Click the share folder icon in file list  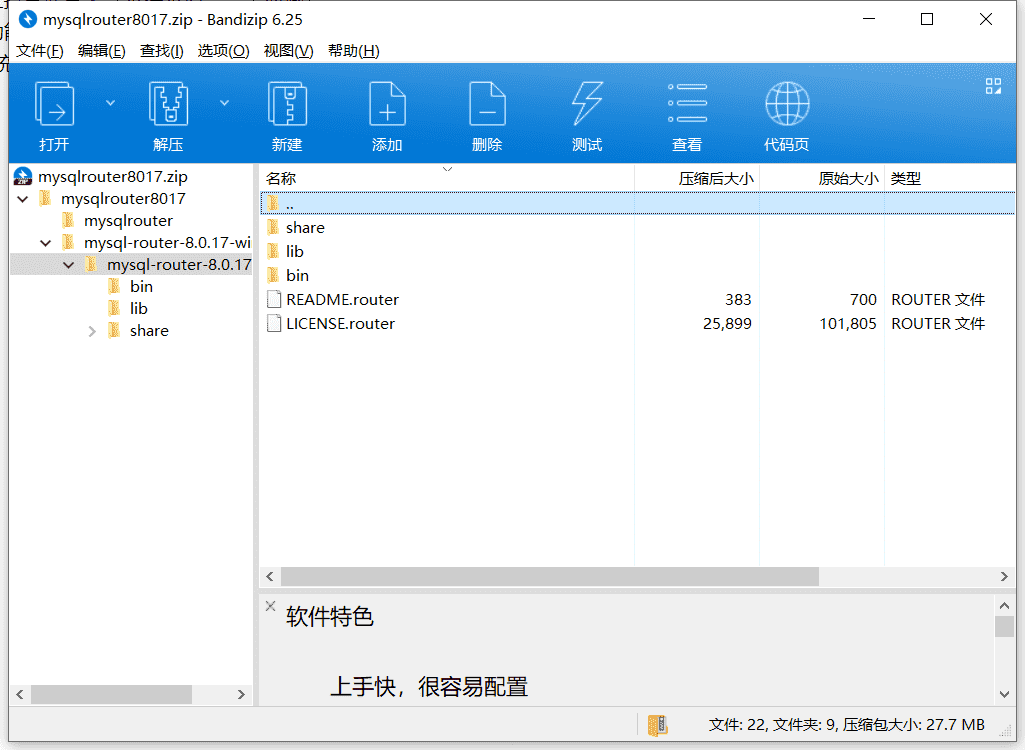tap(273, 227)
